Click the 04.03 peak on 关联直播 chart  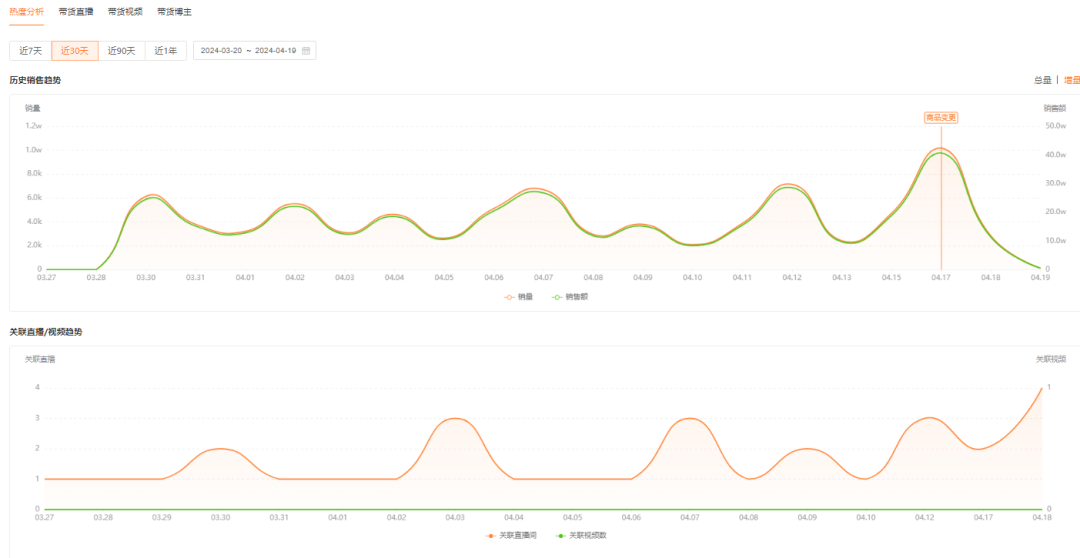coord(455,418)
